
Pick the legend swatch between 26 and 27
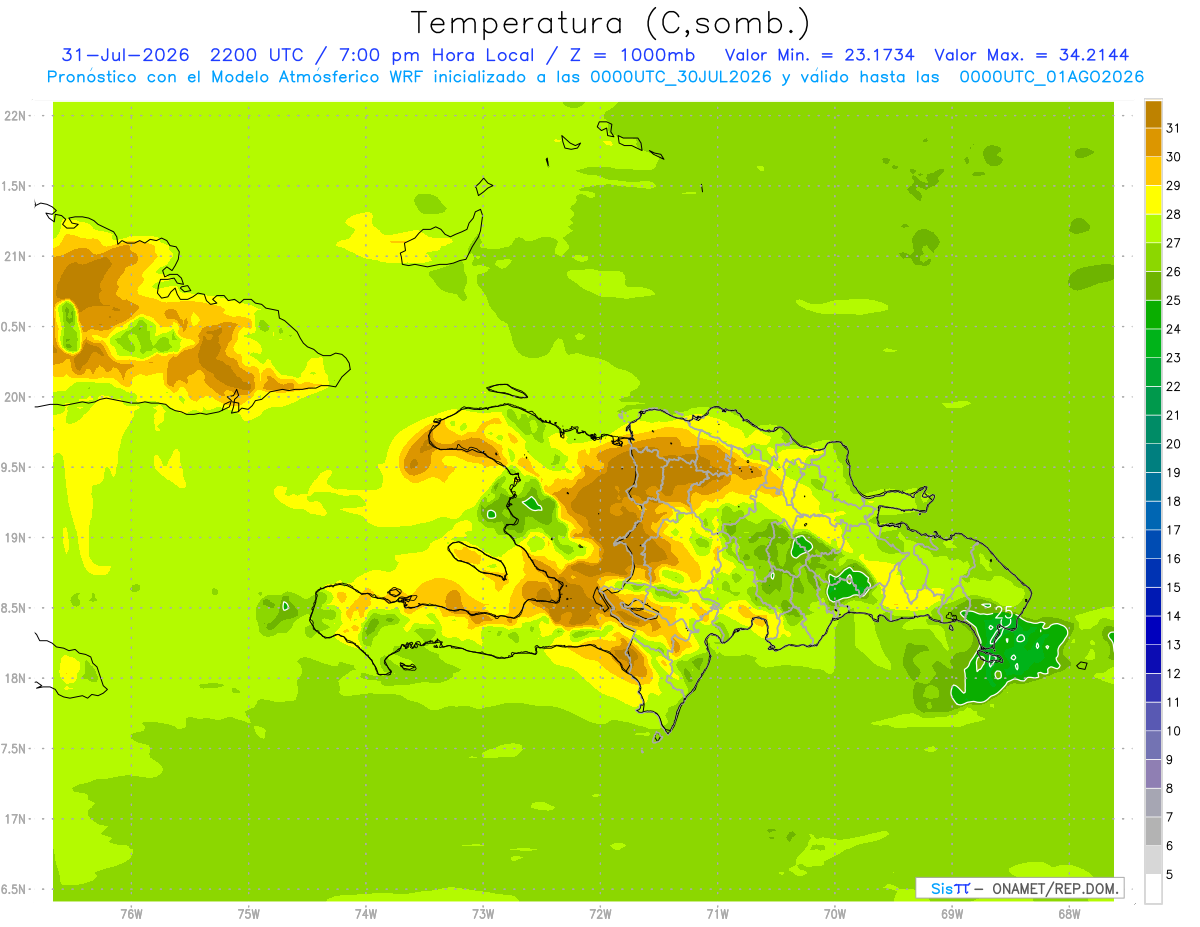tap(1153, 257)
